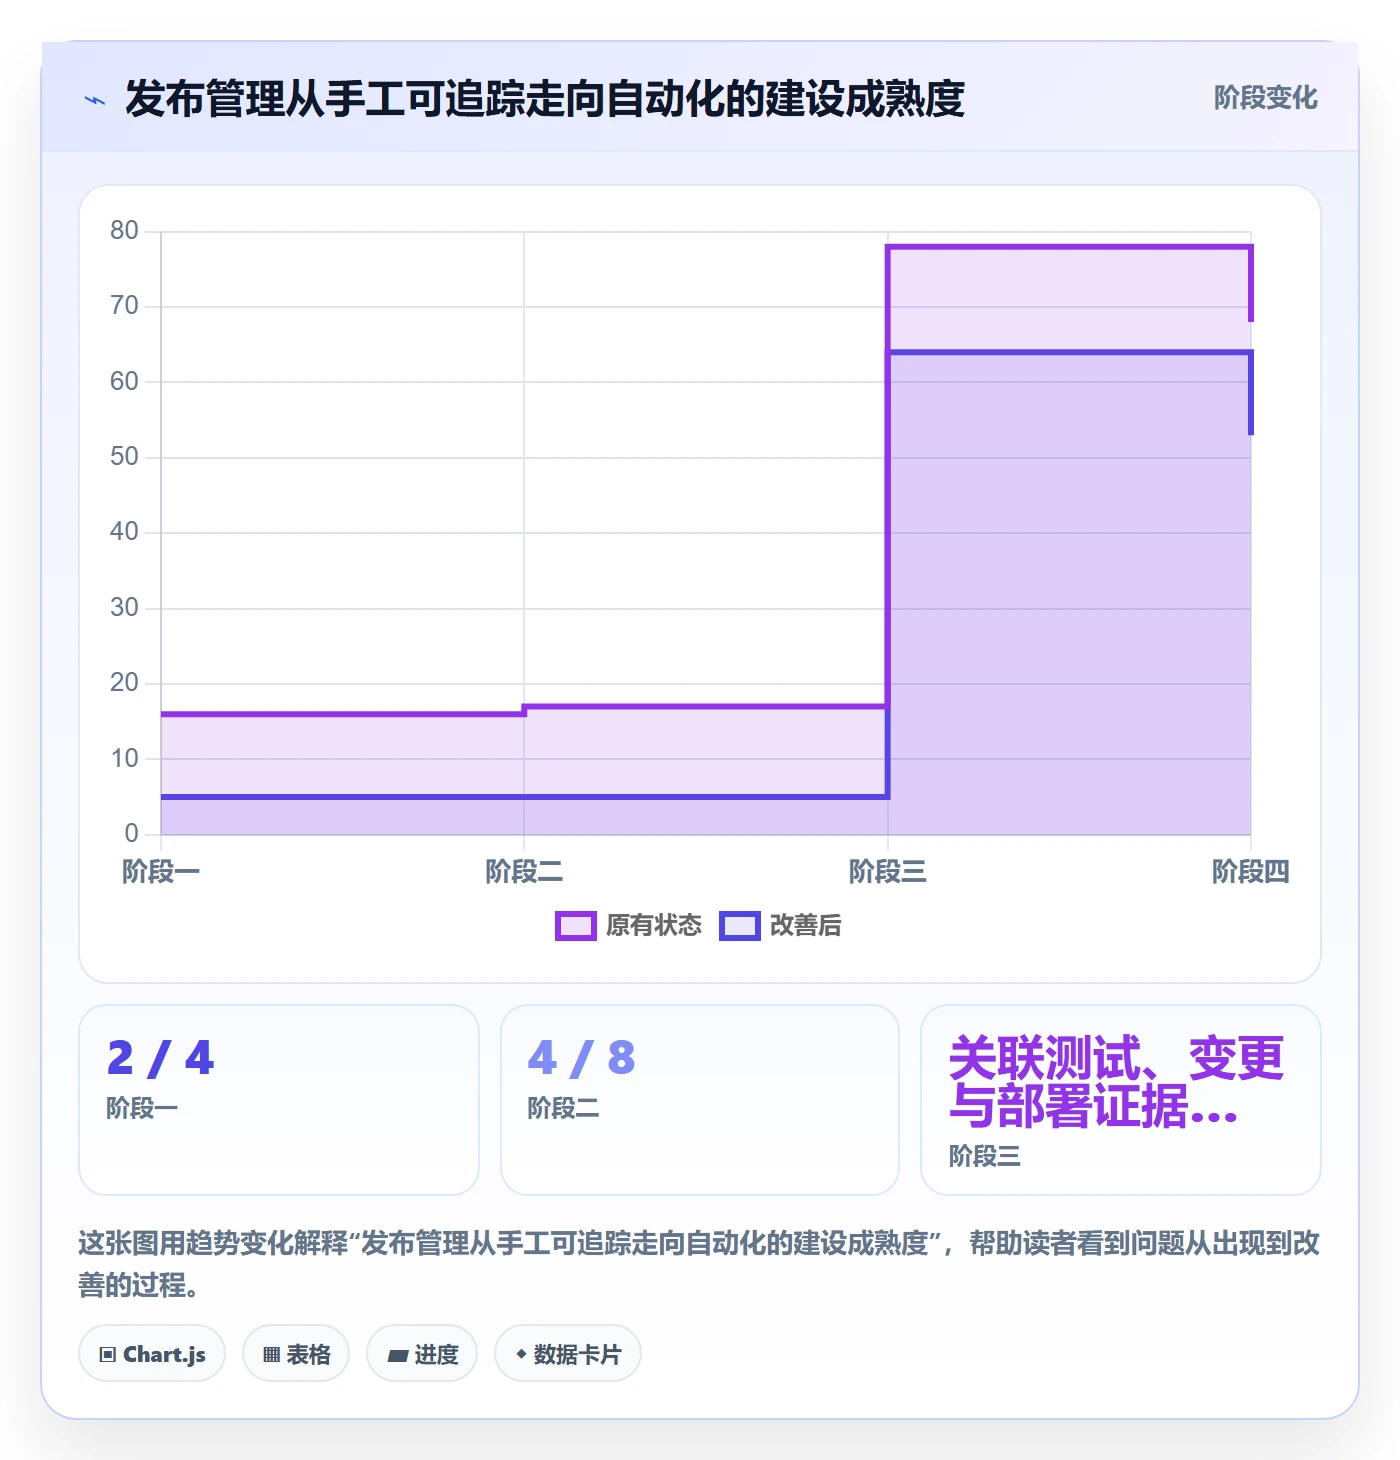Click the 阶段四 x-axis label

pos(1251,872)
